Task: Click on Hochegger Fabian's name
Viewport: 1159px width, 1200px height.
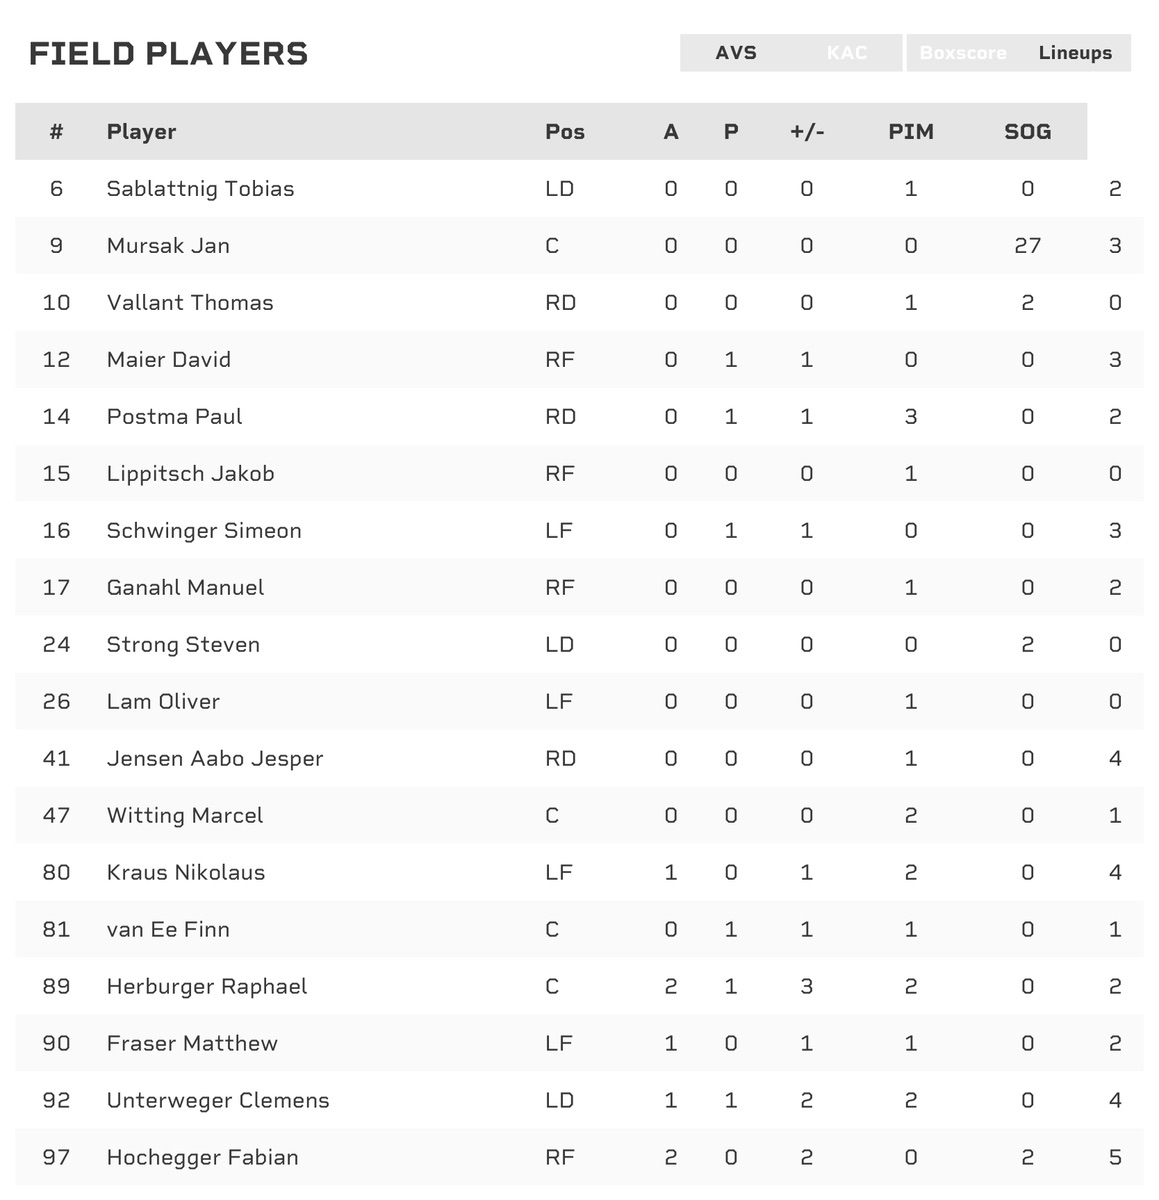Action: tap(202, 1158)
